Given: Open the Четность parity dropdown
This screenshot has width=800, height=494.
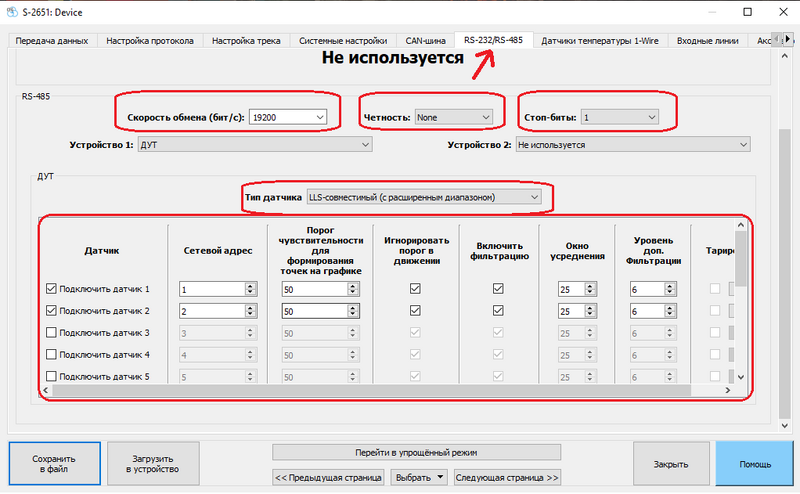Looking at the screenshot, I should click(454, 117).
